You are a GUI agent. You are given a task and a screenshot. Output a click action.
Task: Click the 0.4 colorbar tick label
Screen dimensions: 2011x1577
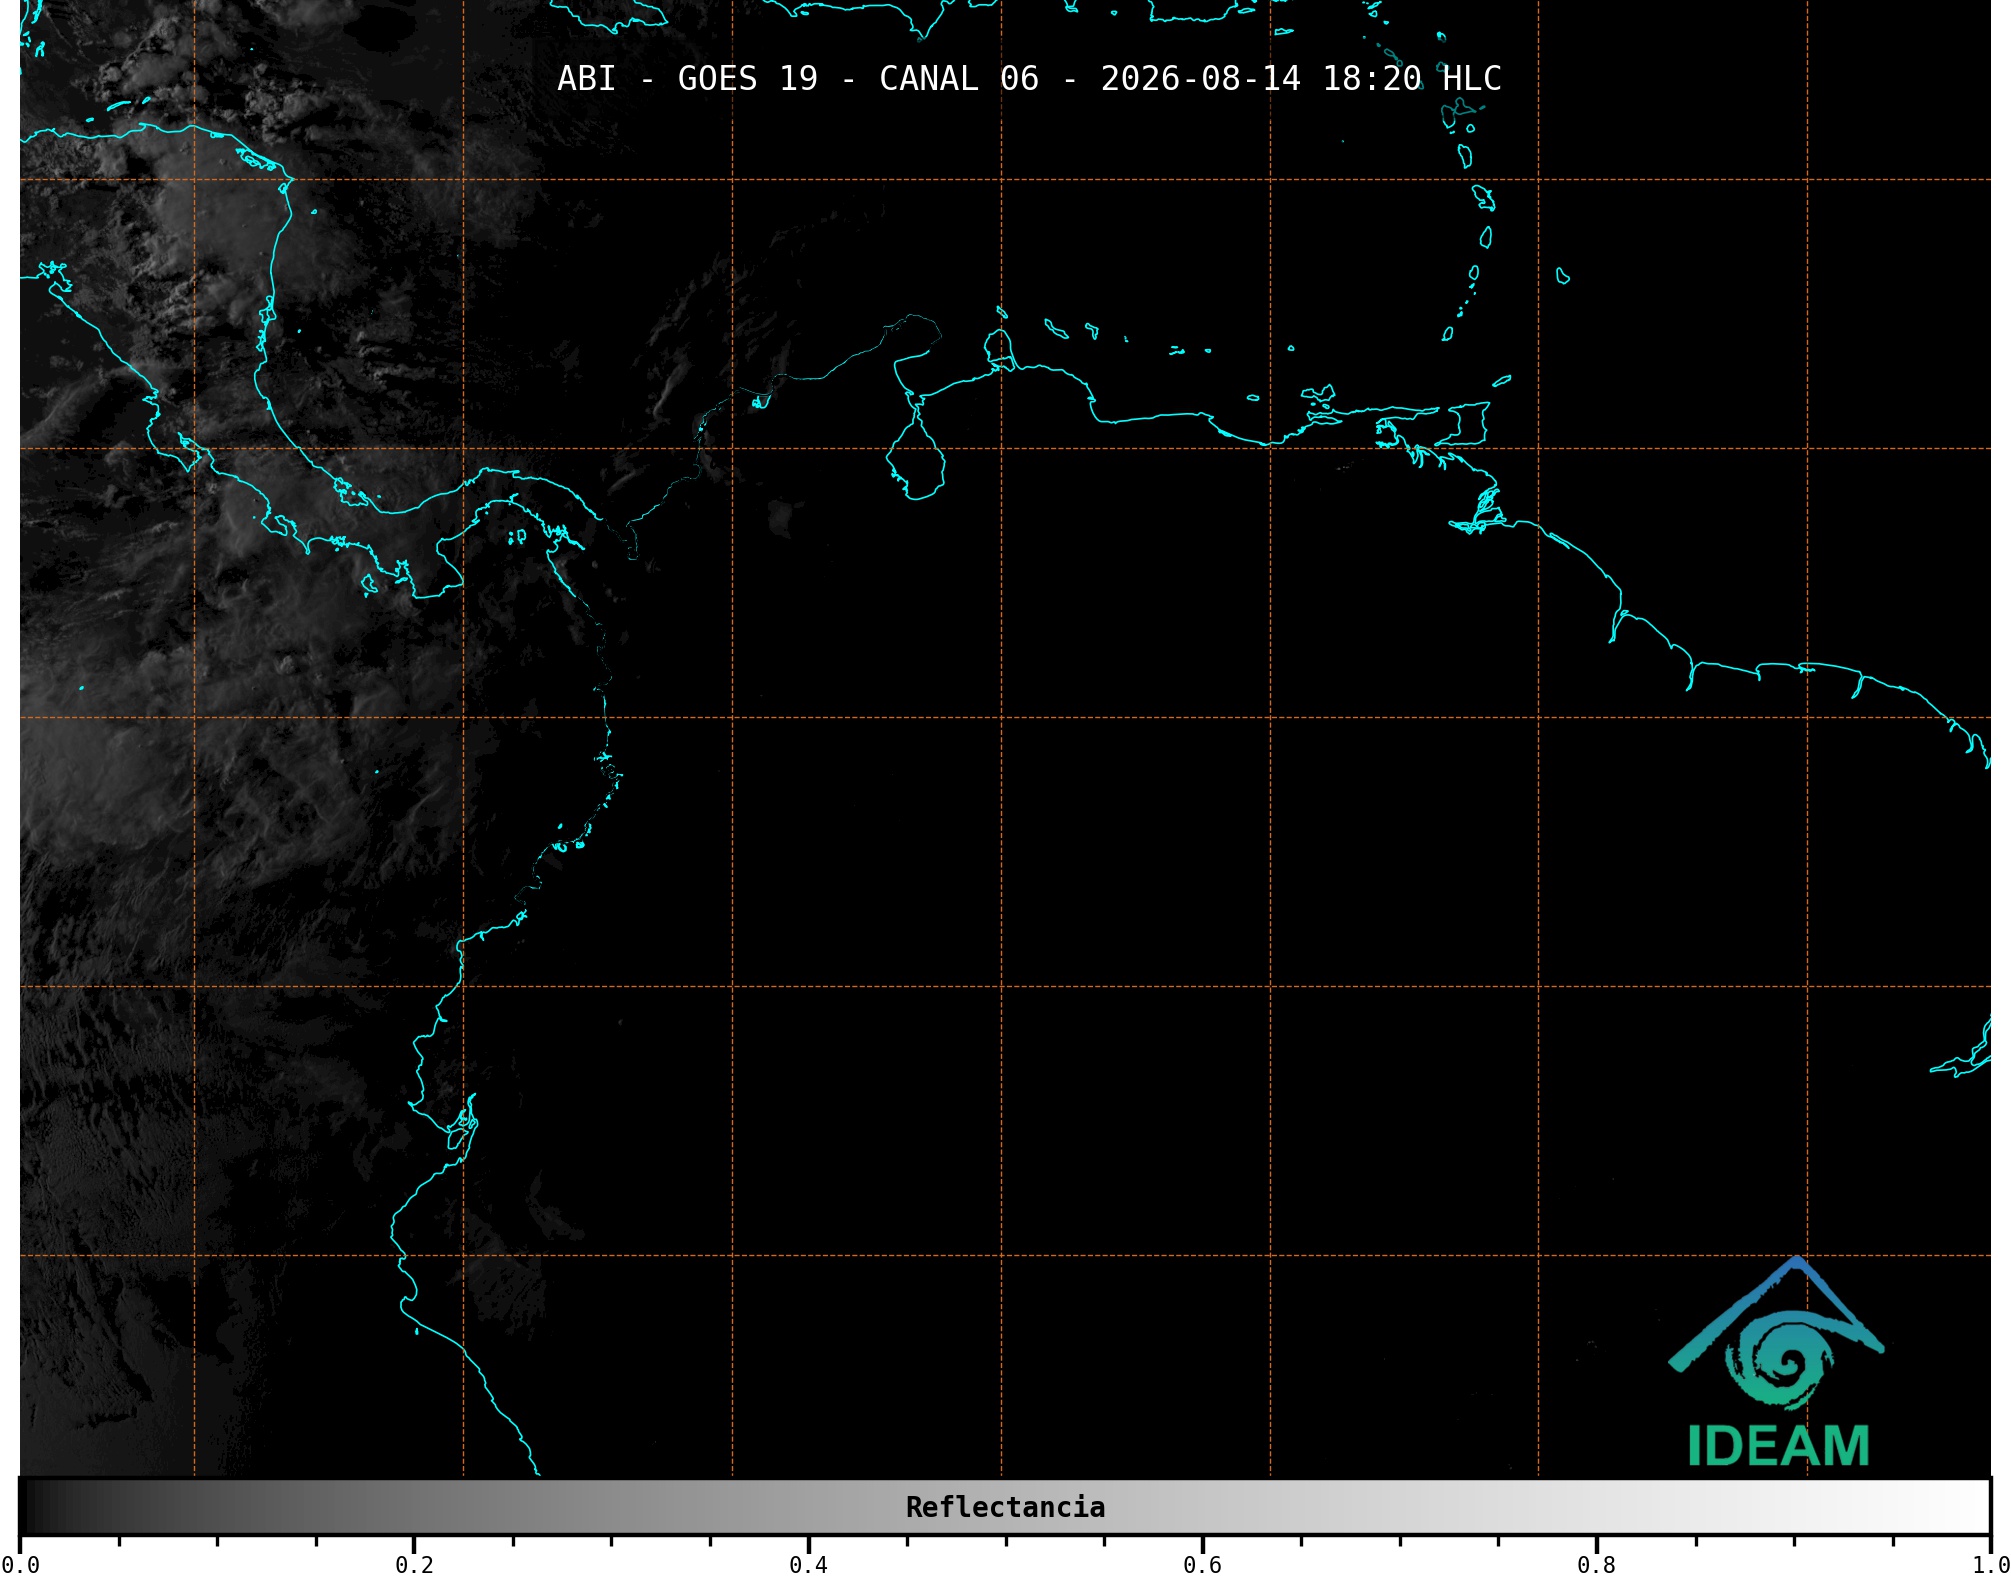[x=808, y=1564]
